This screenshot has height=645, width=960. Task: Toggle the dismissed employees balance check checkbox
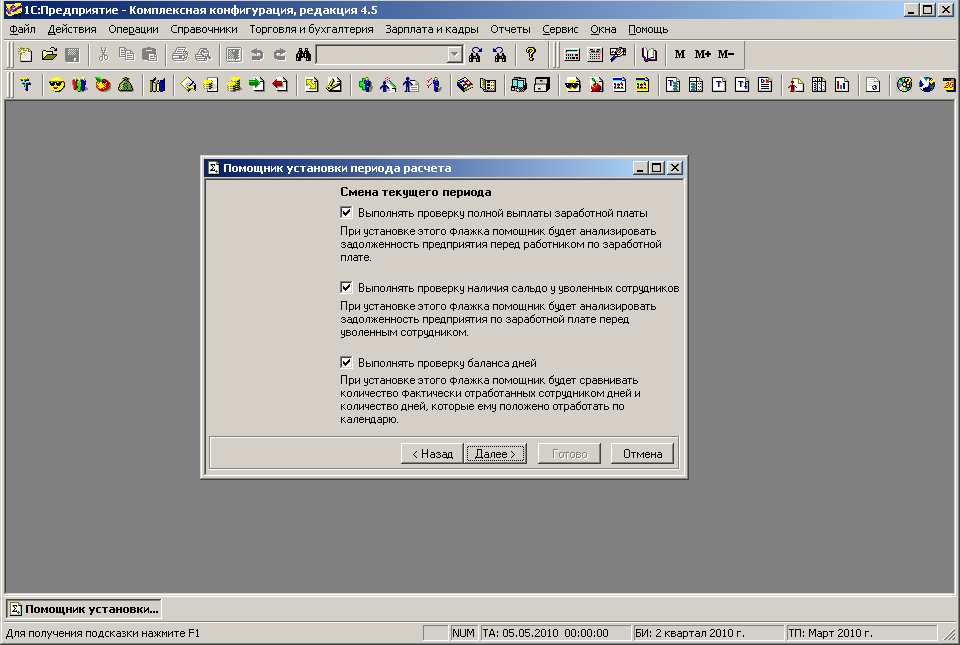click(x=347, y=287)
